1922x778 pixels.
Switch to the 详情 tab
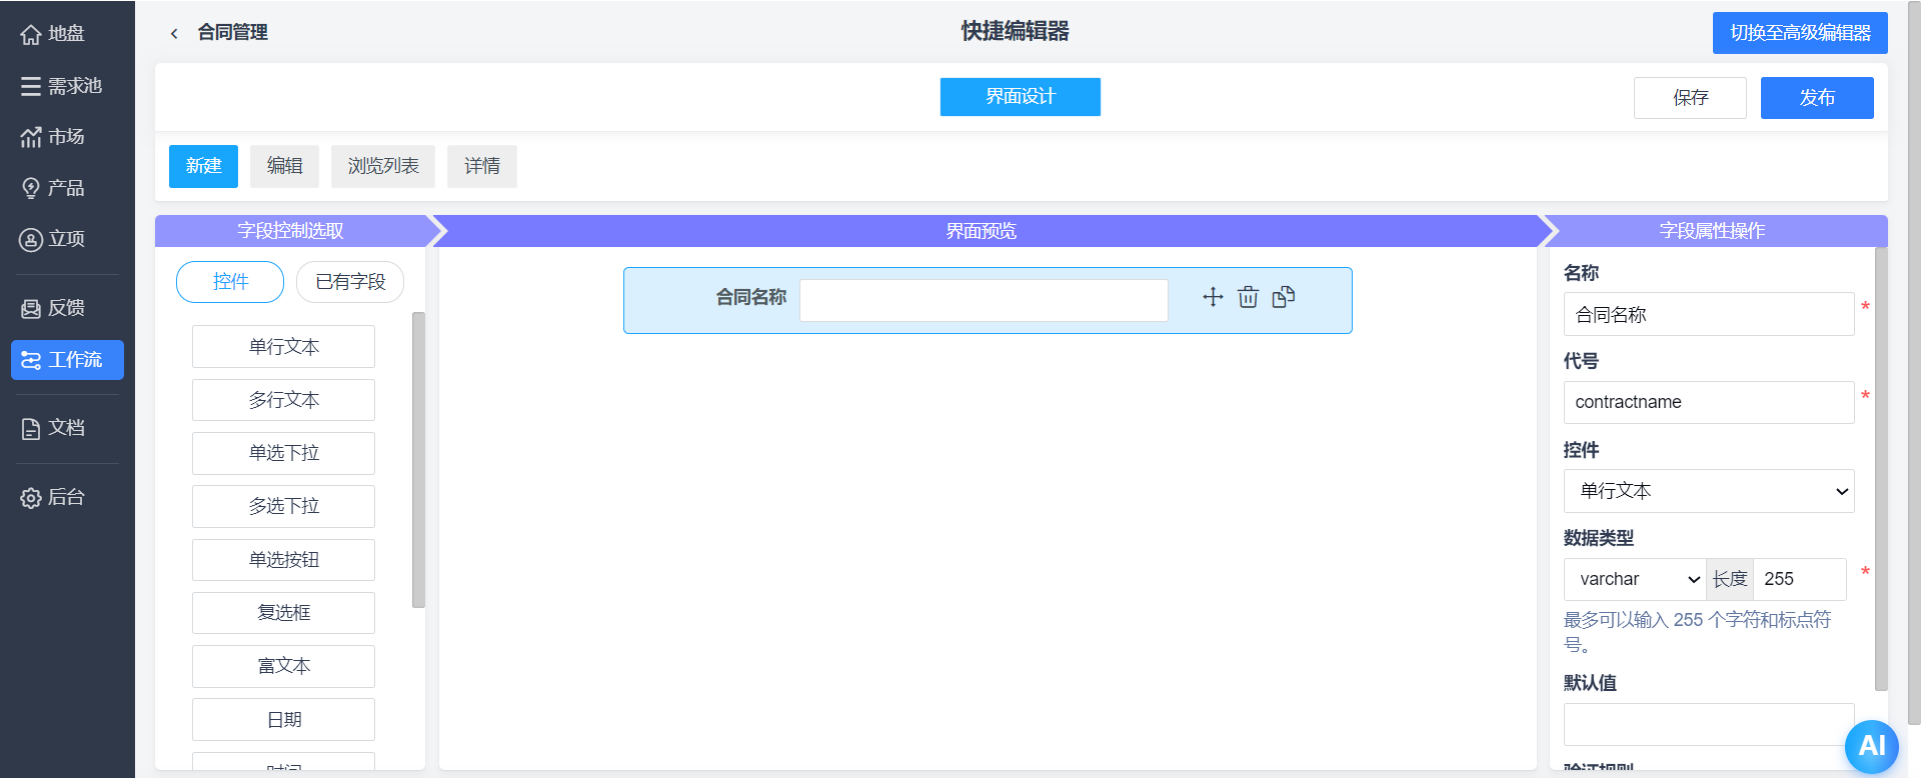pyautogui.click(x=482, y=166)
